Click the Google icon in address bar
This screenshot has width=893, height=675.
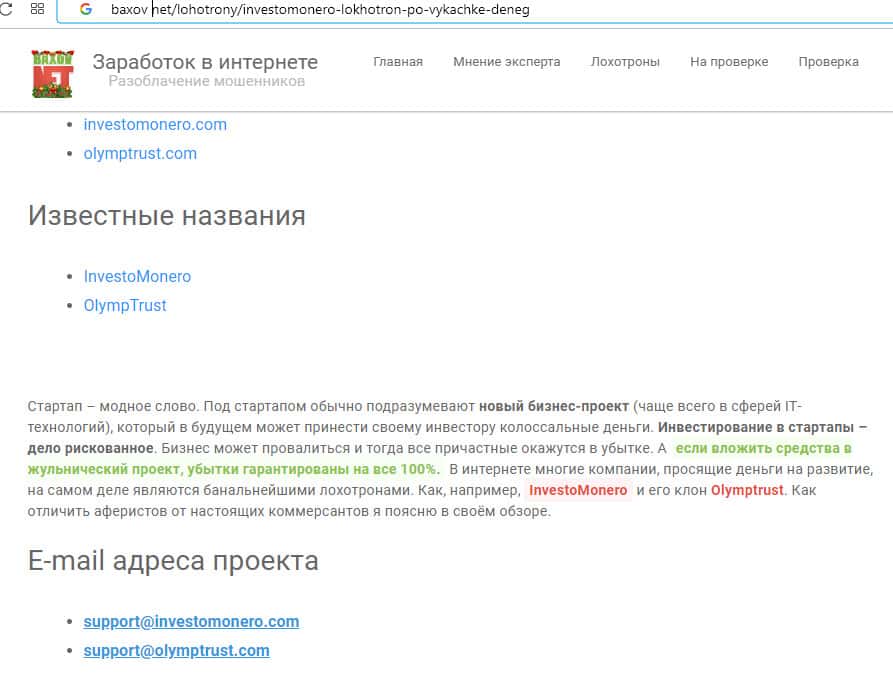click(x=86, y=9)
